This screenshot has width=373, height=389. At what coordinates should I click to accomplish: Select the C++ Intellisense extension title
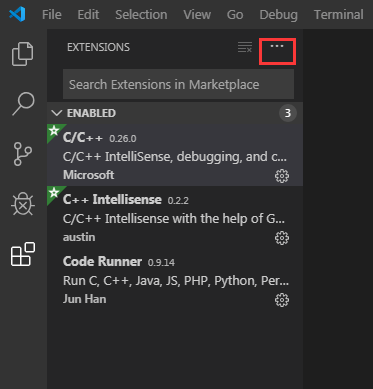pyautogui.click(x=112, y=199)
